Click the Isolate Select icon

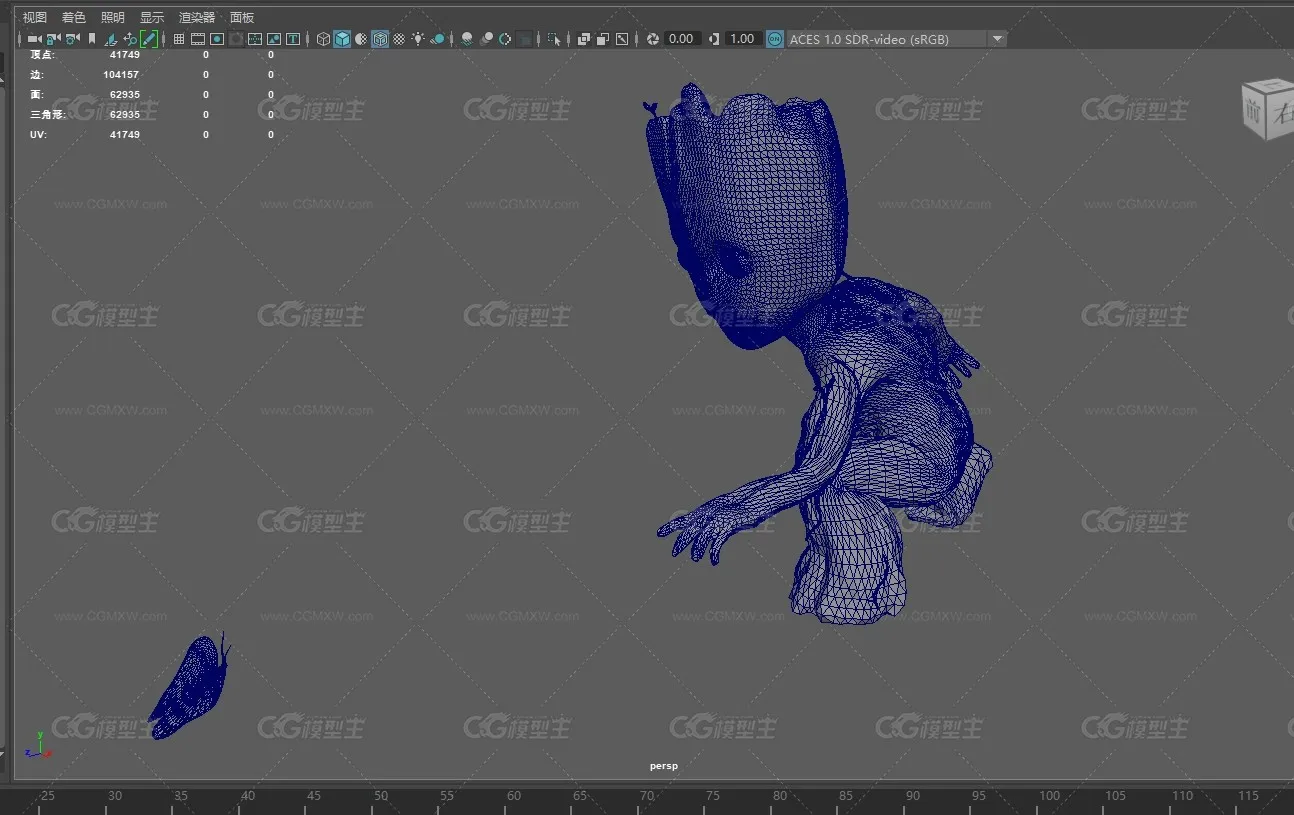point(554,39)
